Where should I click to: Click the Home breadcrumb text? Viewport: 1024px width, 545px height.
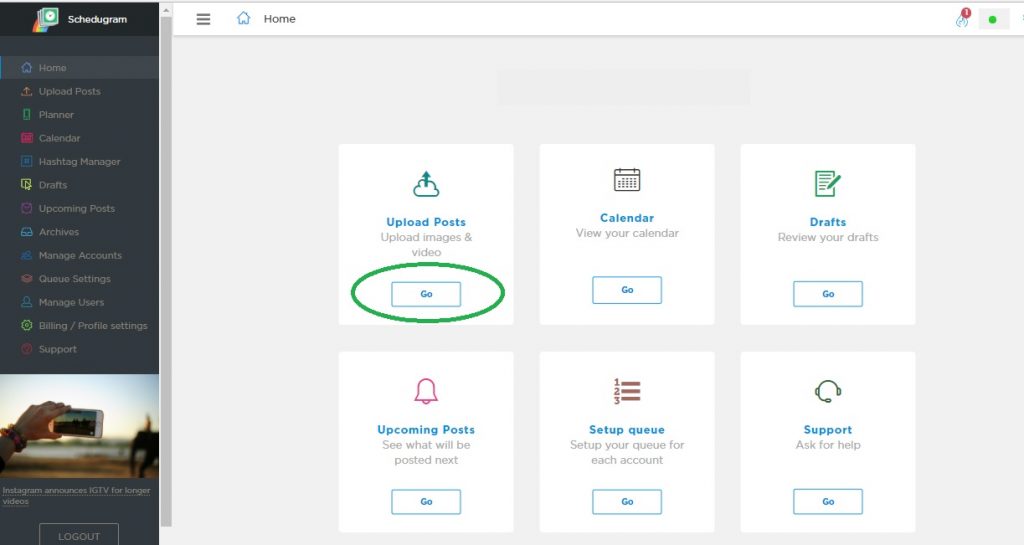[280, 19]
